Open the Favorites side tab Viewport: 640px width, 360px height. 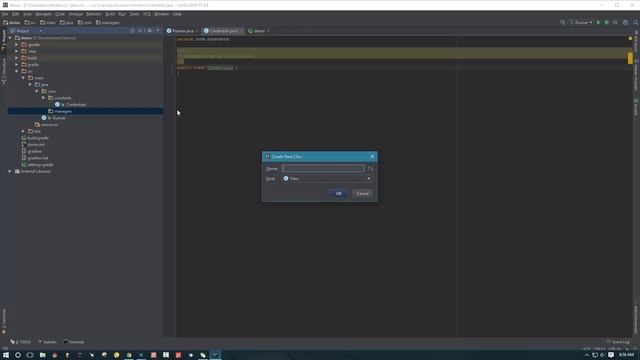pyautogui.click(x=4, y=320)
